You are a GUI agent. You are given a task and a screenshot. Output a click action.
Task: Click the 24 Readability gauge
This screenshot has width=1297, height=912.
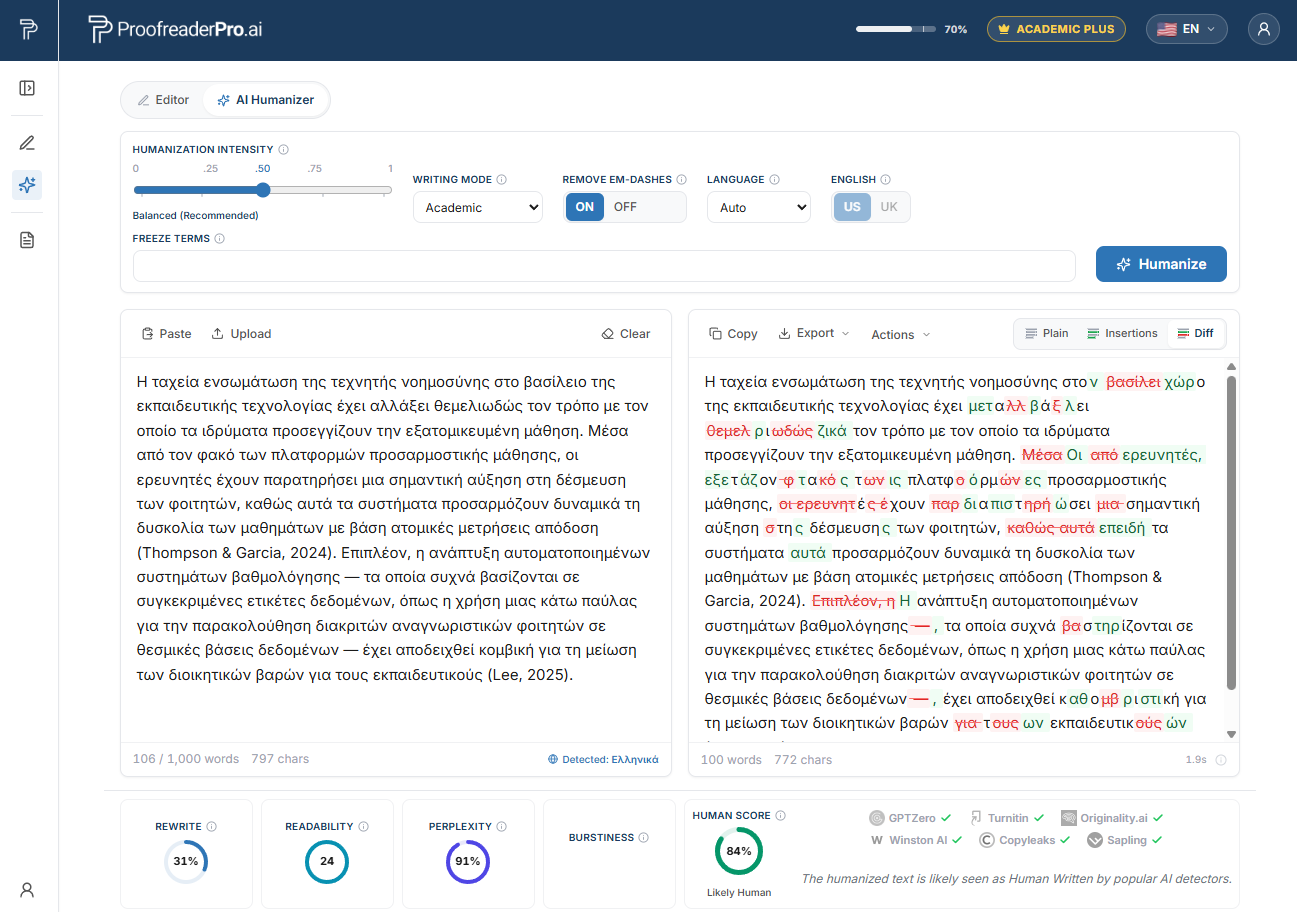point(327,861)
